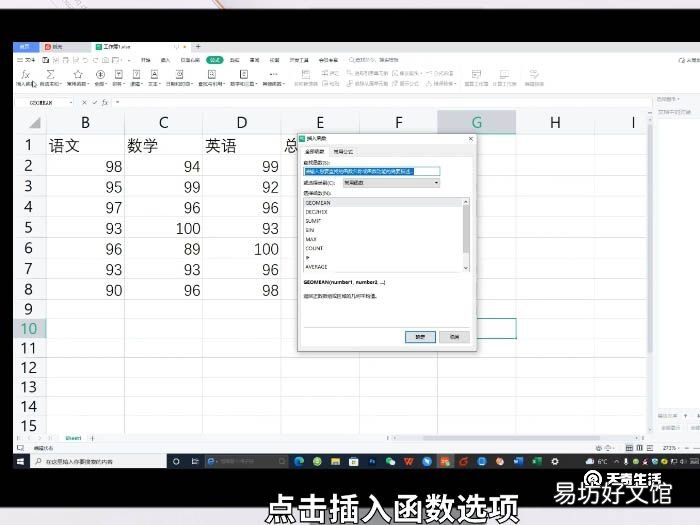Click the fx icon in the formula bar
Image resolution: width=700 pixels, height=525 pixels.
tap(105, 103)
